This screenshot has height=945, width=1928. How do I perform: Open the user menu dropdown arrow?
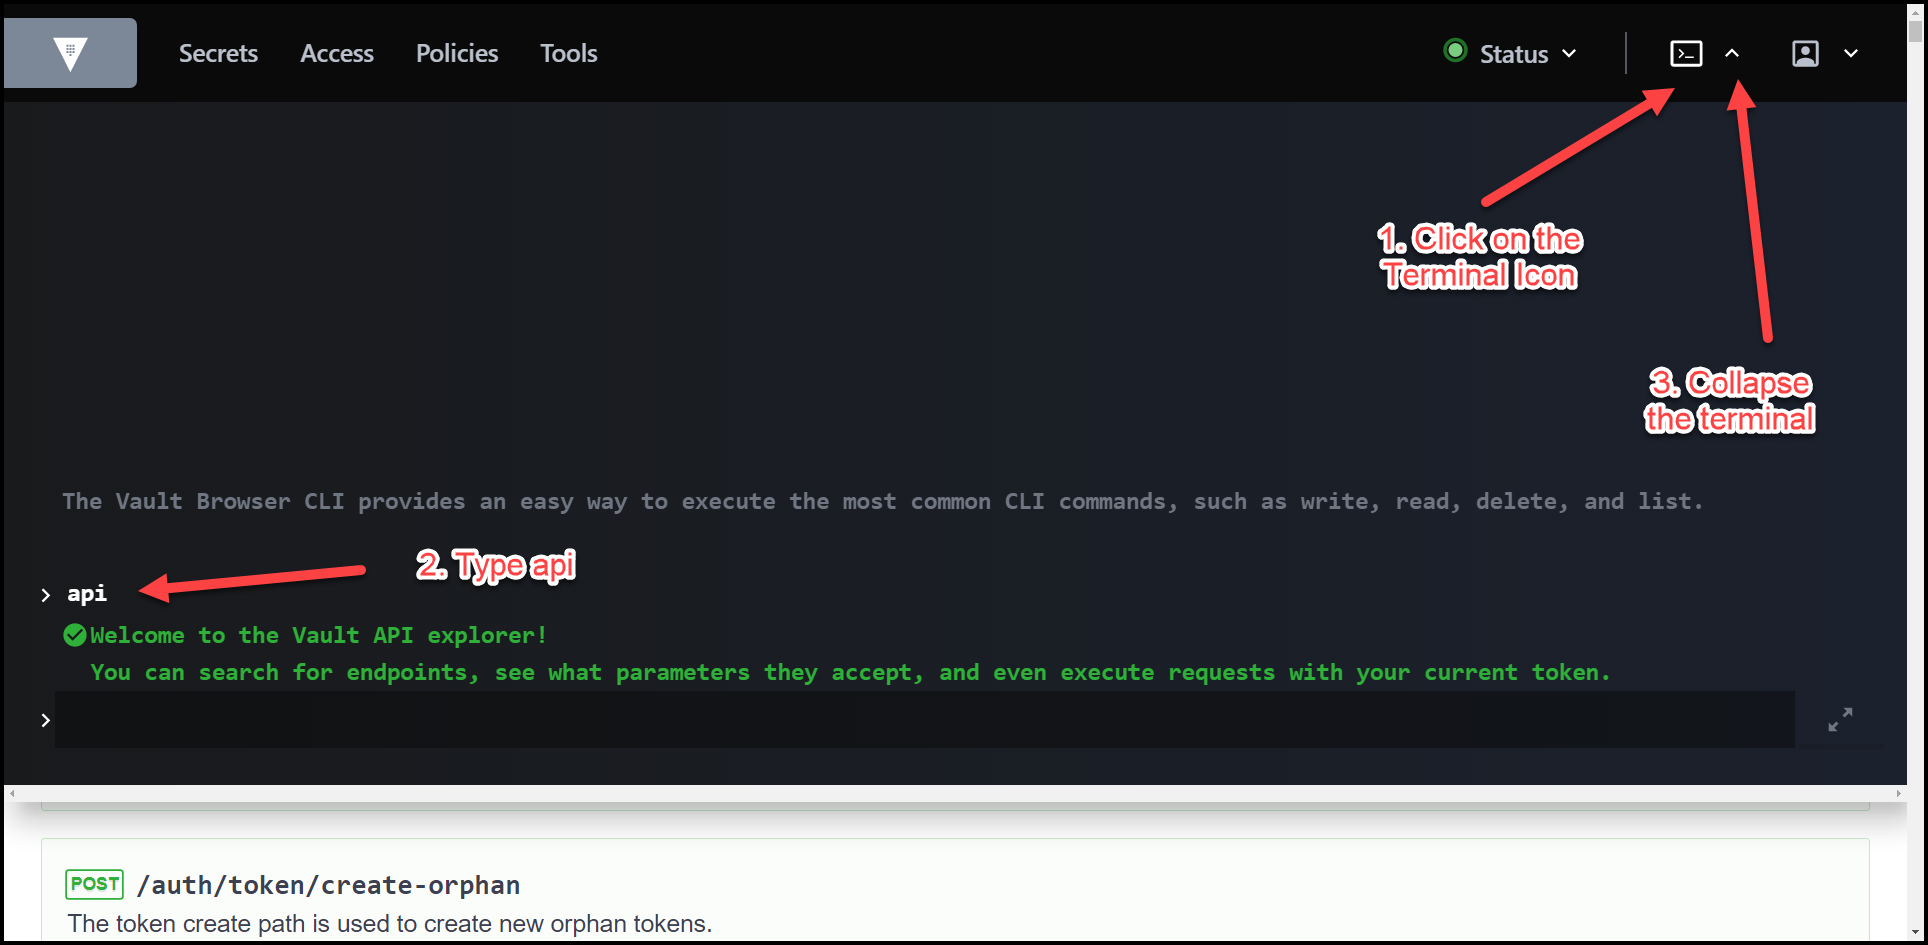pos(1850,53)
